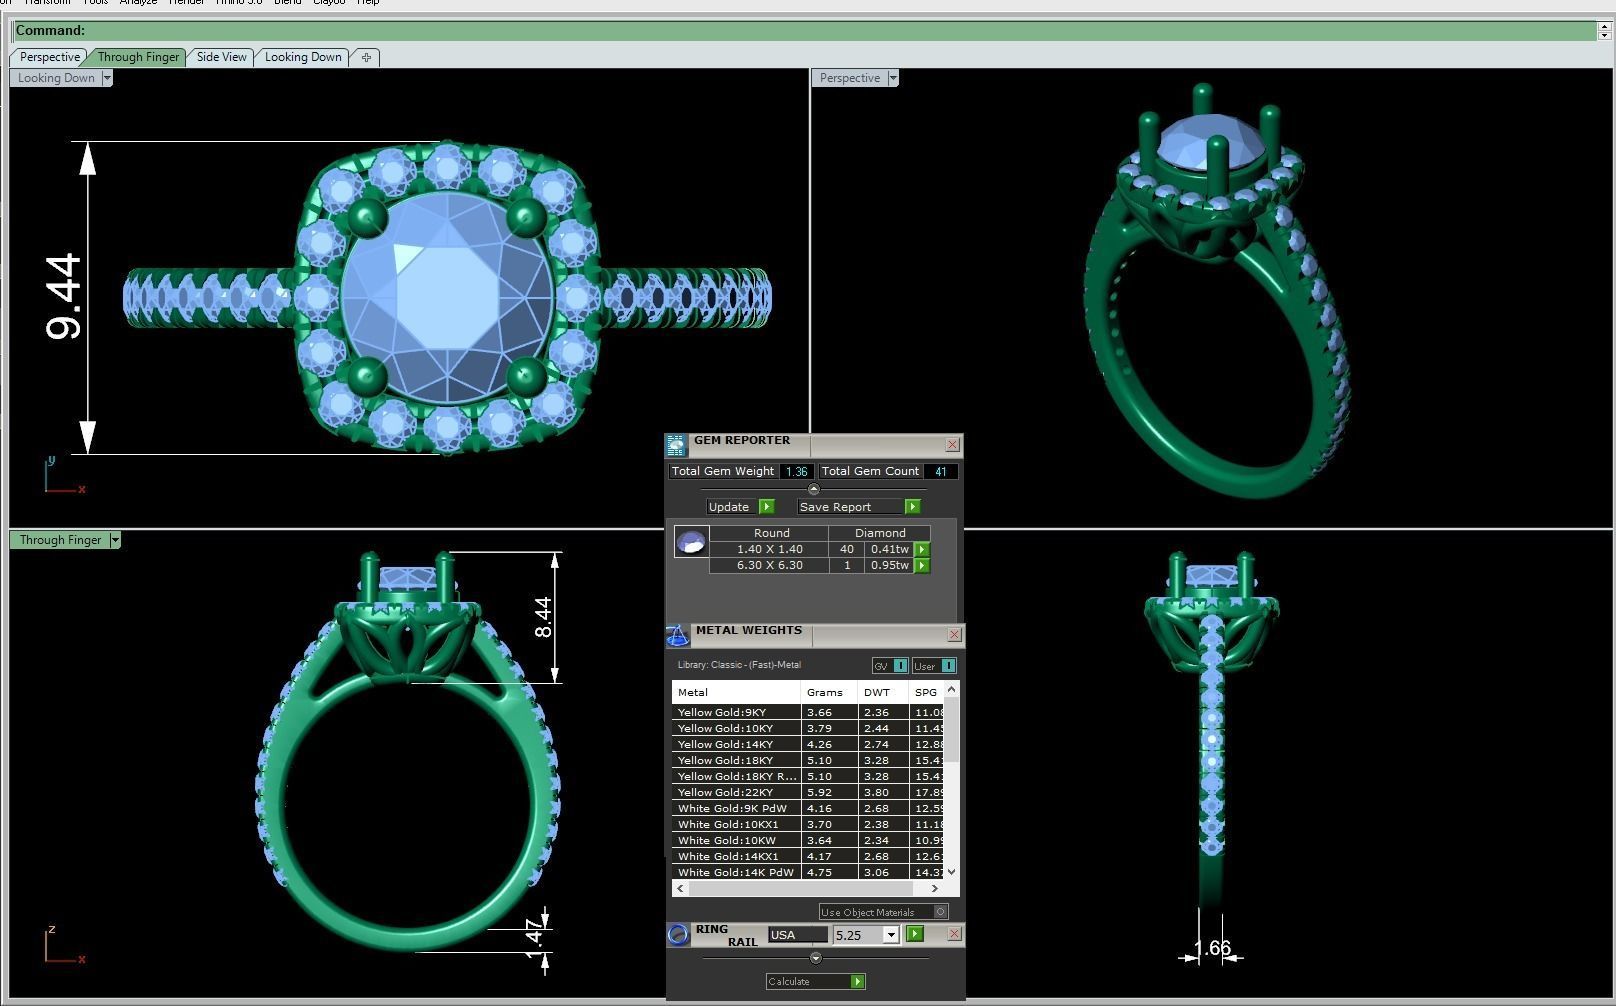Click the Ring Rail panel icon

(678, 935)
